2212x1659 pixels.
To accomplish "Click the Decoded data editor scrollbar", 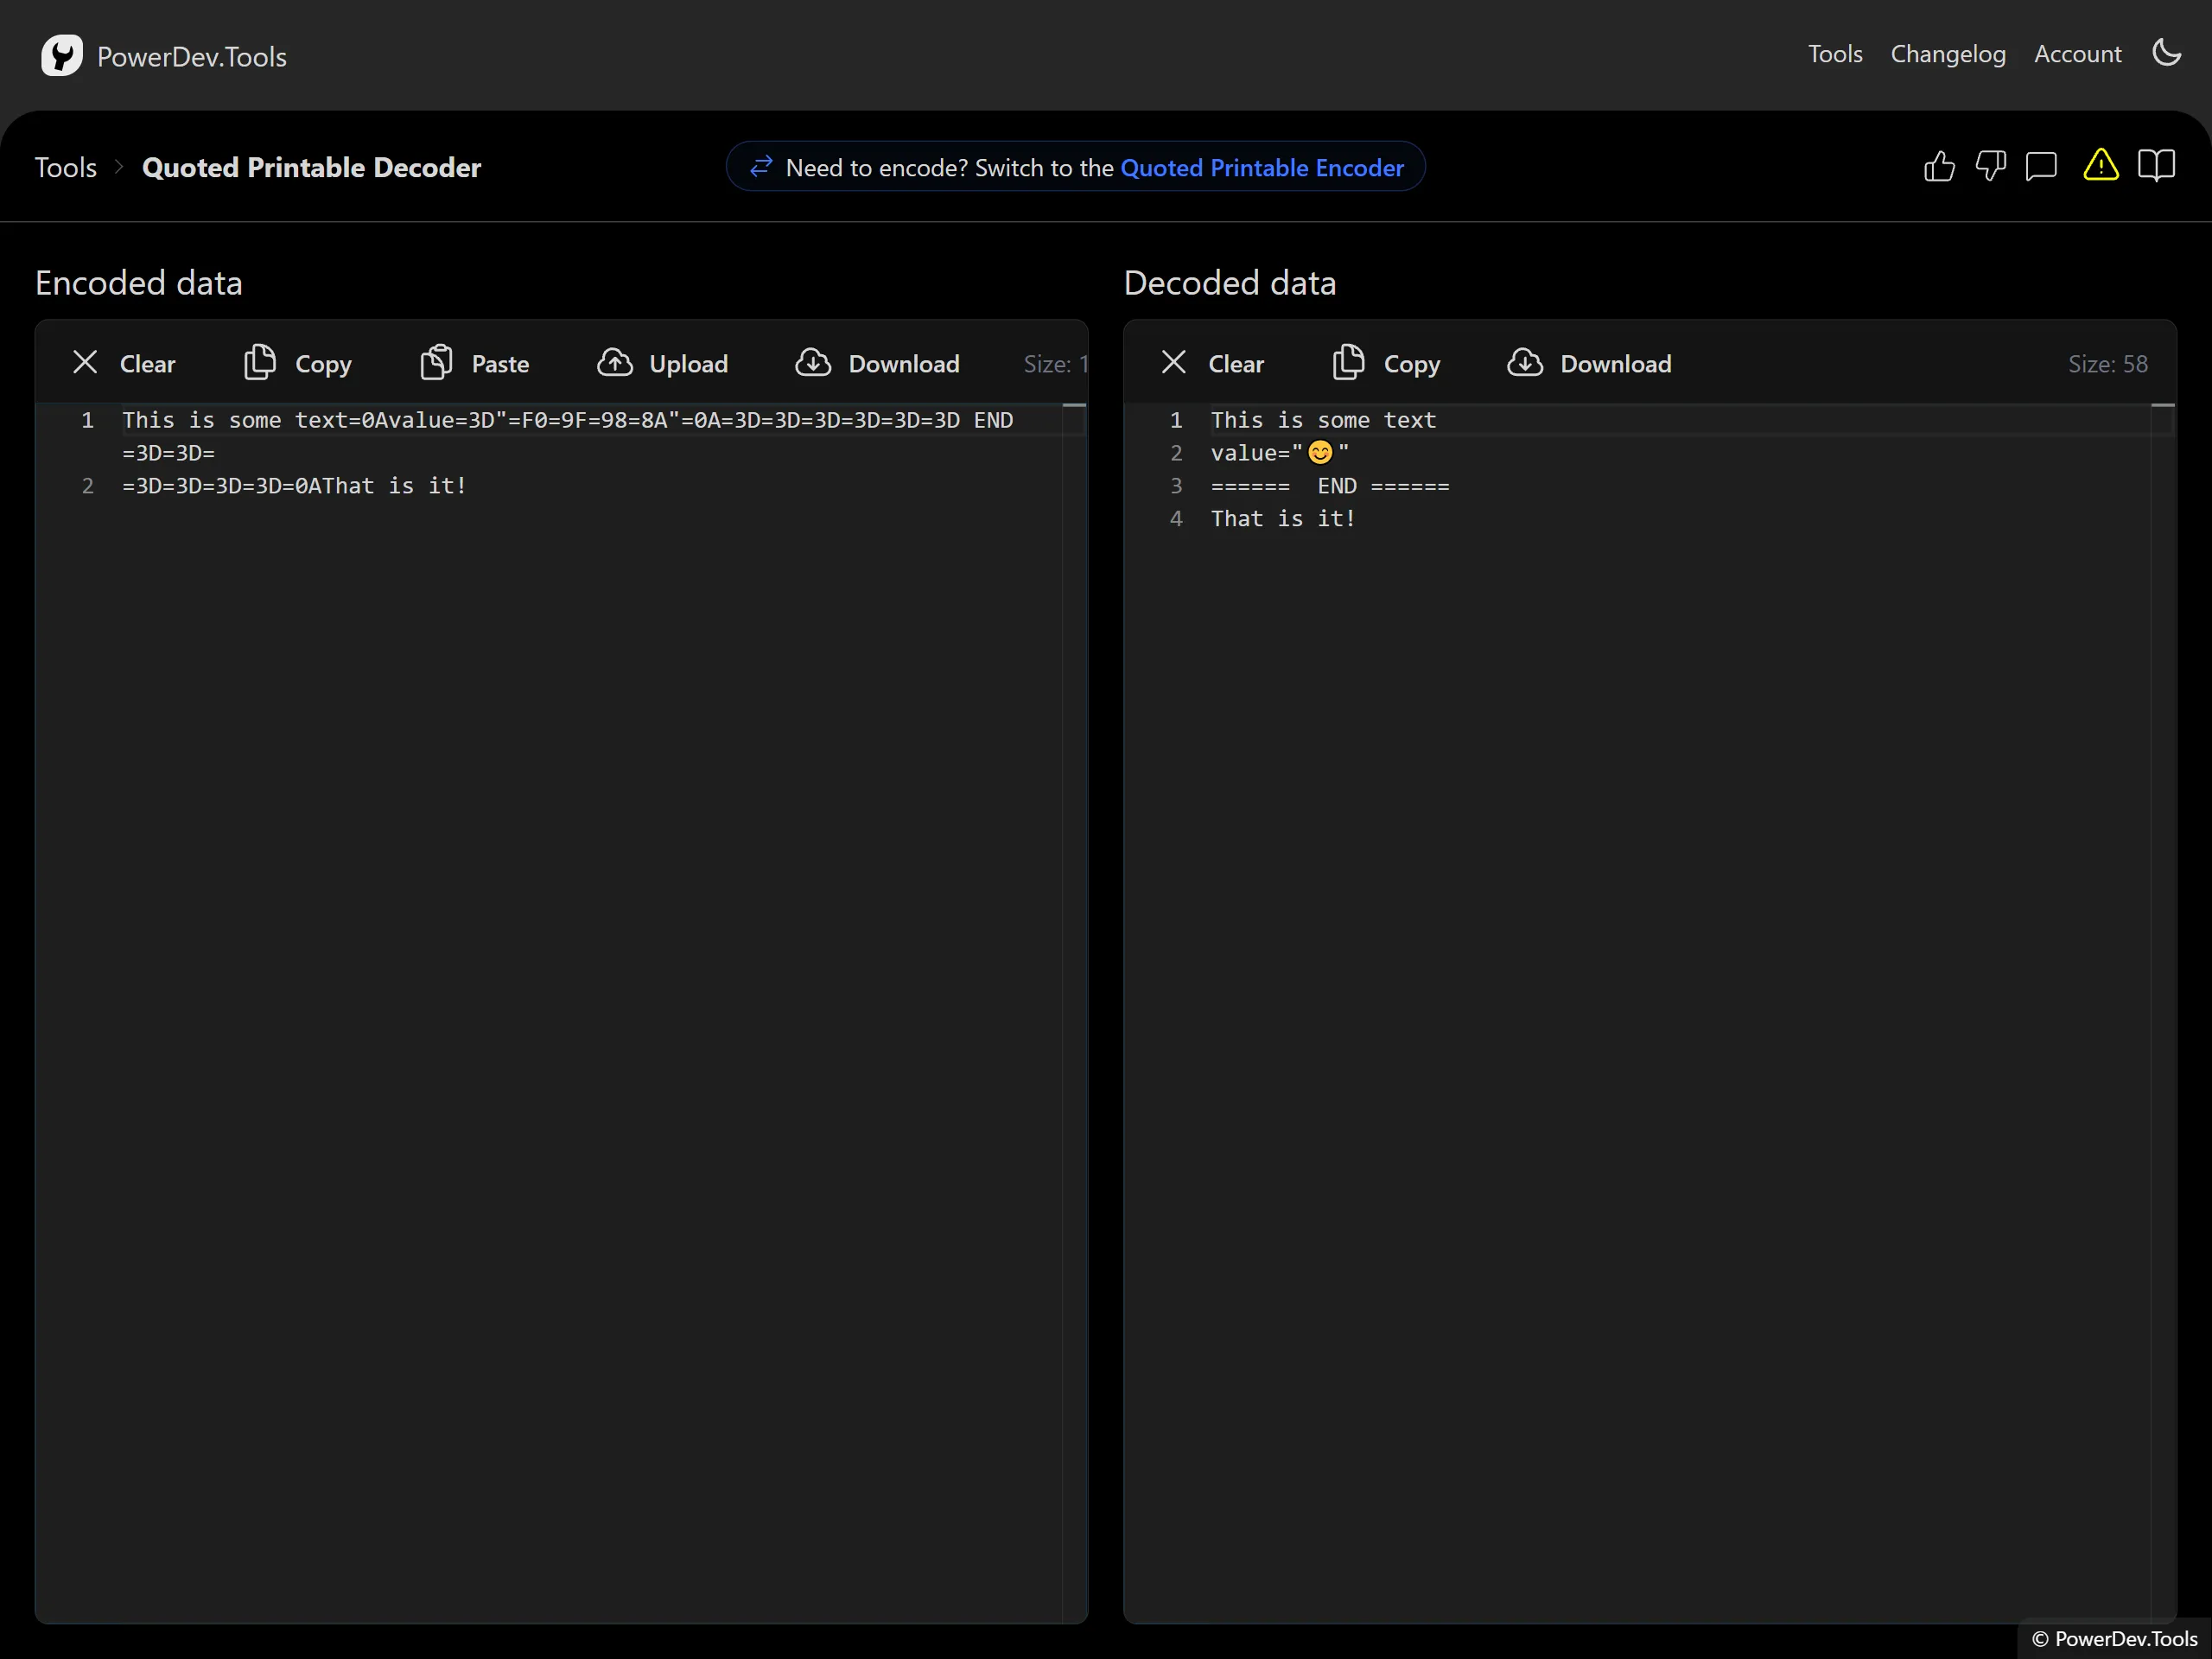I will click(2163, 1012).
